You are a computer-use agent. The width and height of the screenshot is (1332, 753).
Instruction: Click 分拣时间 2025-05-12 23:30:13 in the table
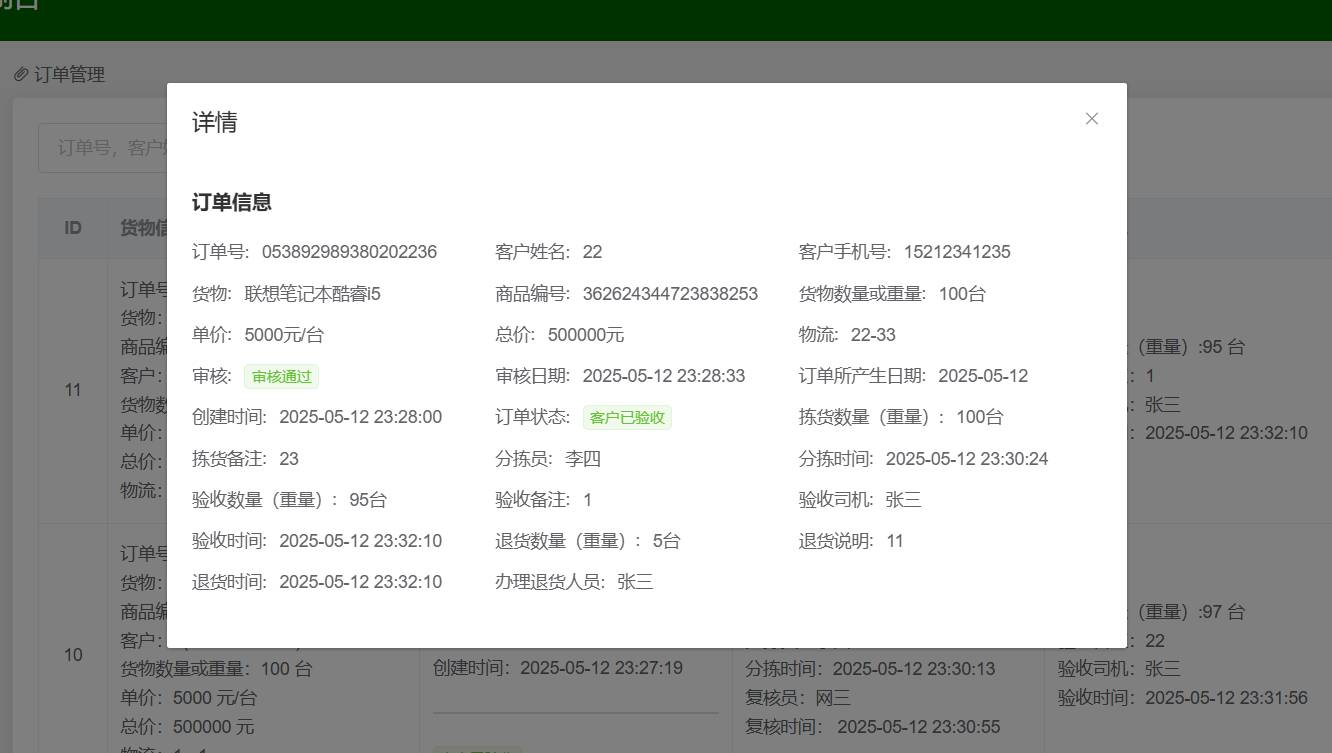870,669
